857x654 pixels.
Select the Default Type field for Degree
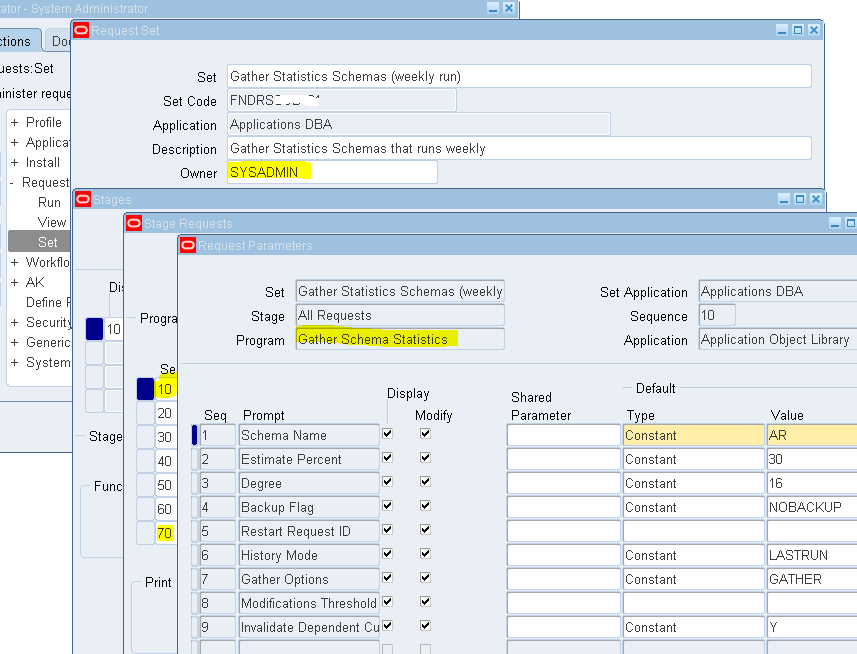pos(693,484)
